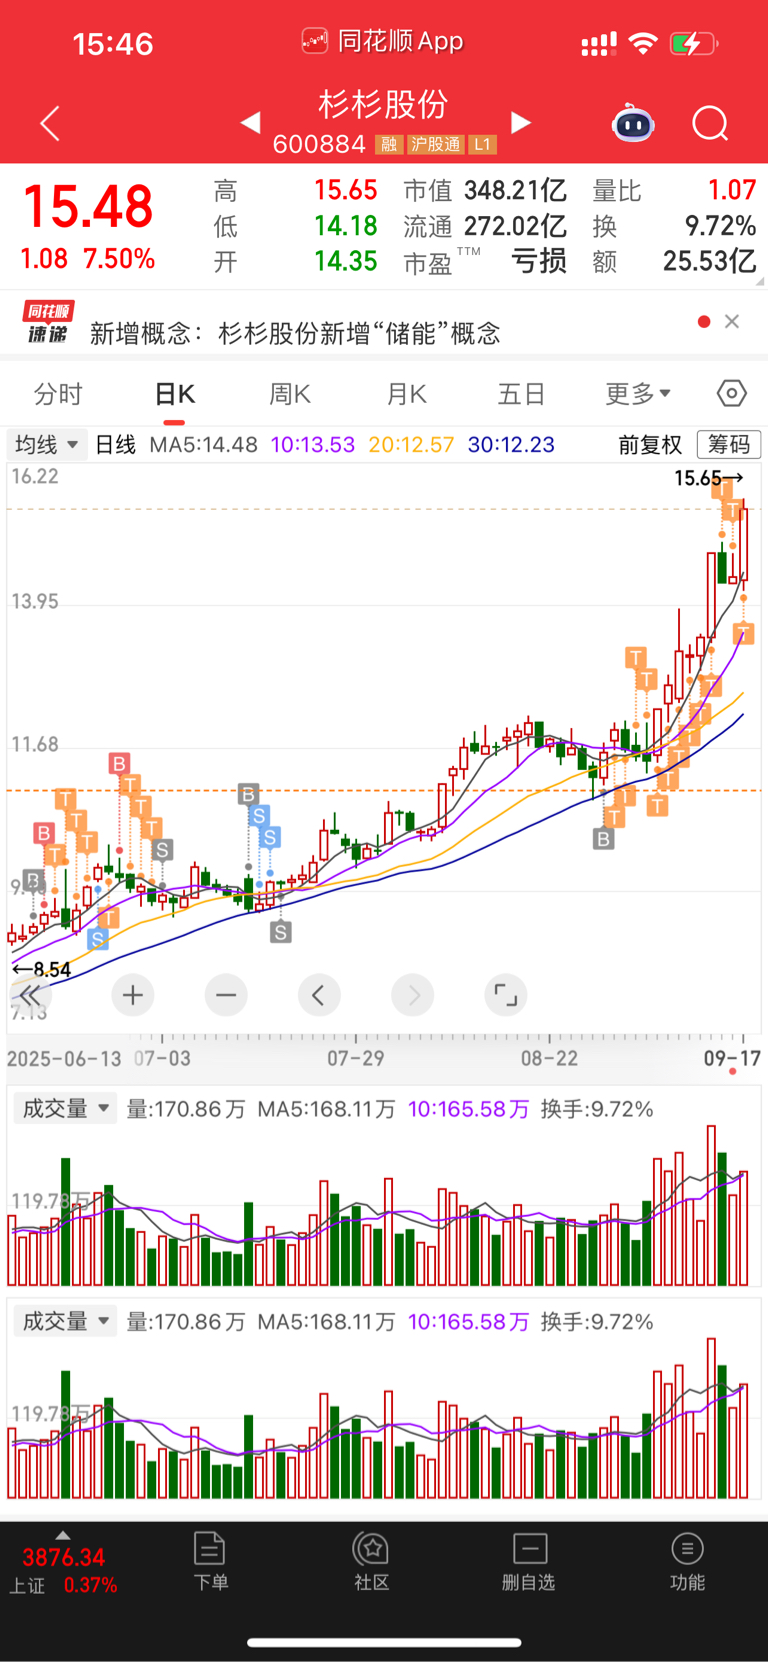Select the 日K tab

(174, 394)
